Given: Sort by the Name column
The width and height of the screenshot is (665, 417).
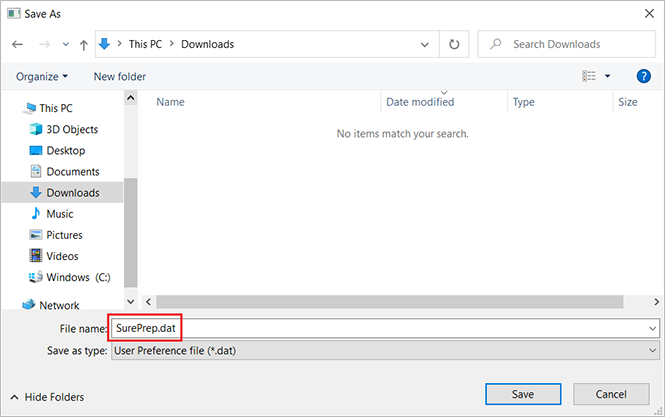Looking at the screenshot, I should 170,102.
